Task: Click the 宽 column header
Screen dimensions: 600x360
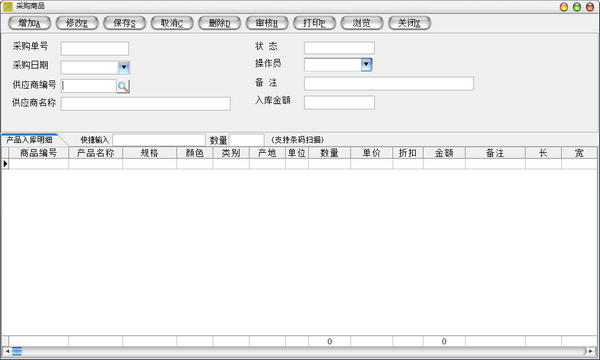Action: pos(579,153)
